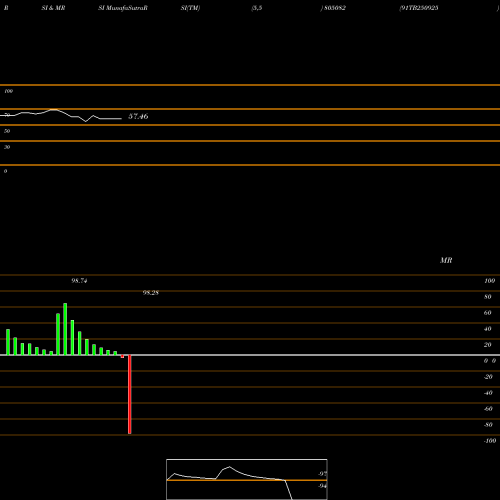
Task: Click the 50 label on RSI left axis
Action: [x=7, y=131]
